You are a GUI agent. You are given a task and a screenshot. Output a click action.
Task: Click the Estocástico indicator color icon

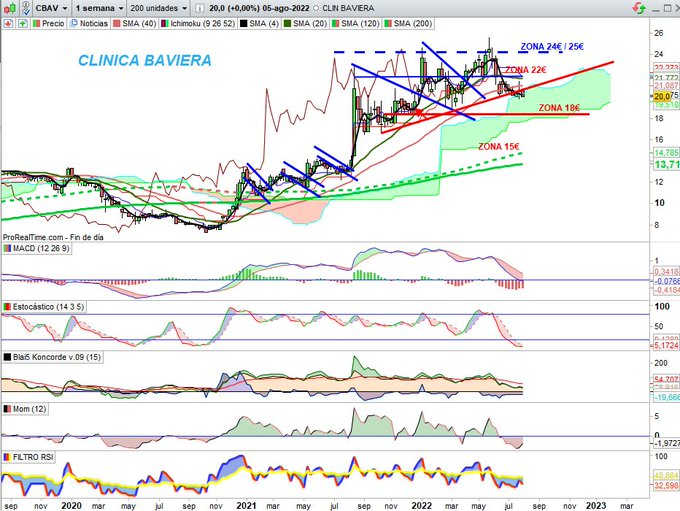[x=6, y=305]
